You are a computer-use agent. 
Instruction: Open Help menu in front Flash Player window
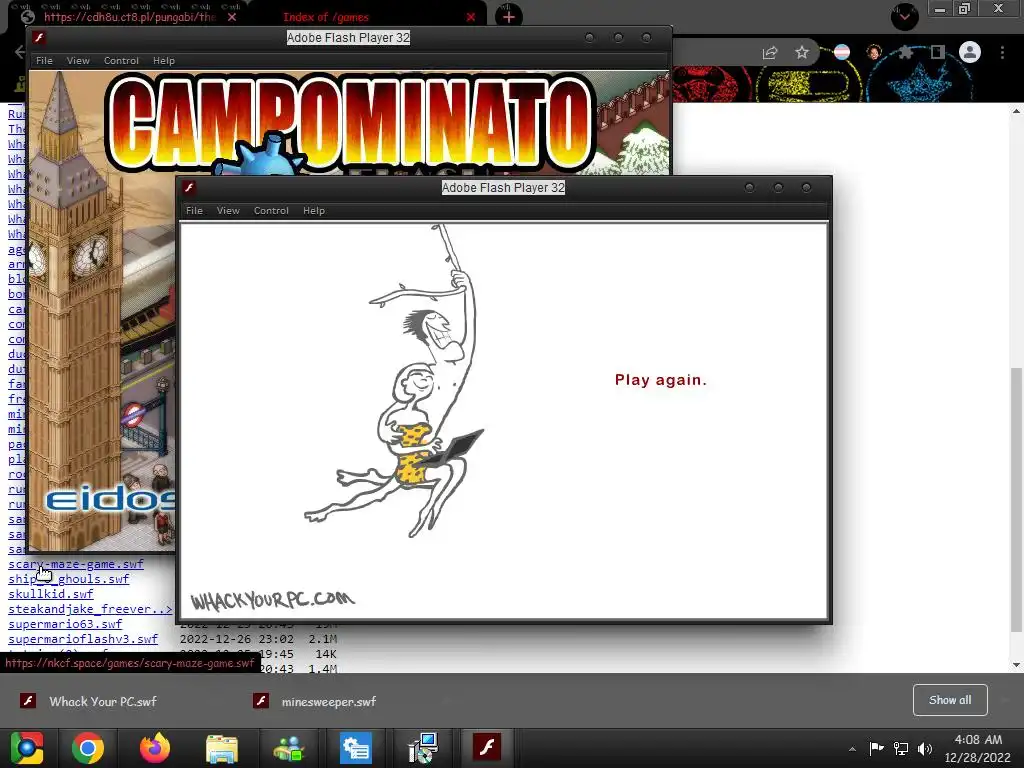(x=313, y=210)
